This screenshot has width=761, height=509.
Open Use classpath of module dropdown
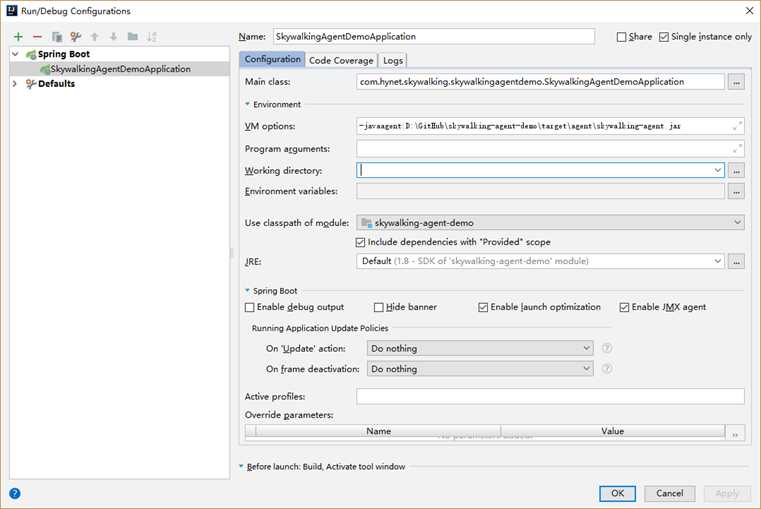click(x=737, y=223)
